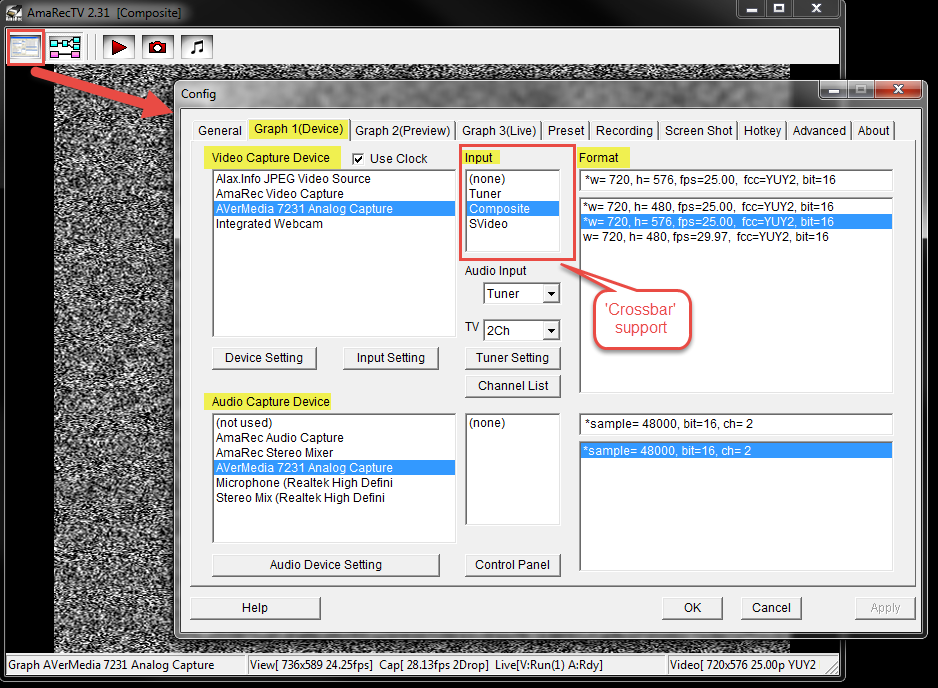The image size is (938, 688).
Task: Choose format 720x480 29.97fps YUY2
Action: click(x=736, y=237)
